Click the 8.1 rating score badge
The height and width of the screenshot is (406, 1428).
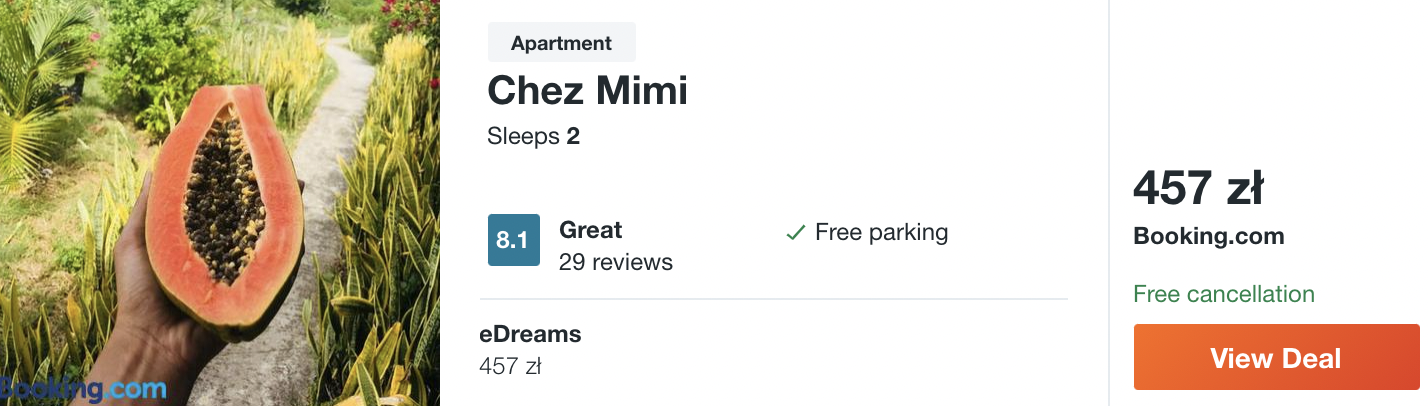pyautogui.click(x=513, y=240)
